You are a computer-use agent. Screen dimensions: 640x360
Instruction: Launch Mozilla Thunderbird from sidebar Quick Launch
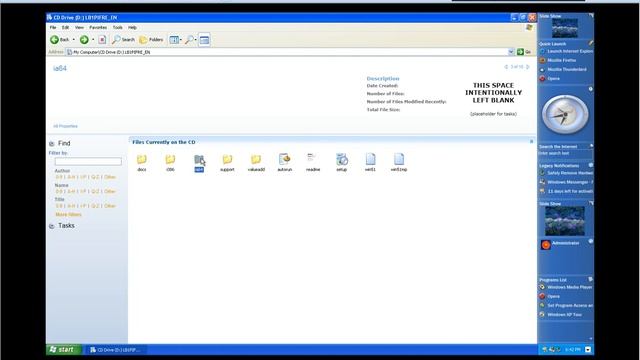coord(563,69)
